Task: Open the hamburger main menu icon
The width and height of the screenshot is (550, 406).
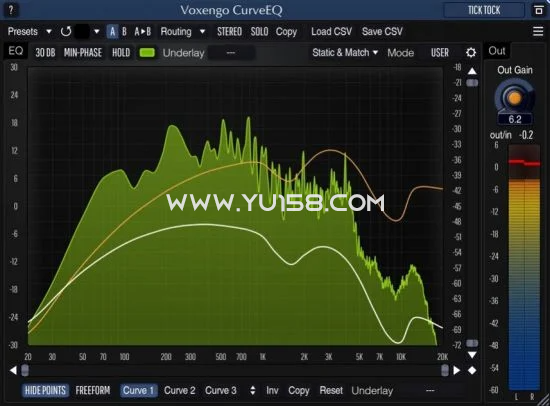Action: [x=538, y=31]
